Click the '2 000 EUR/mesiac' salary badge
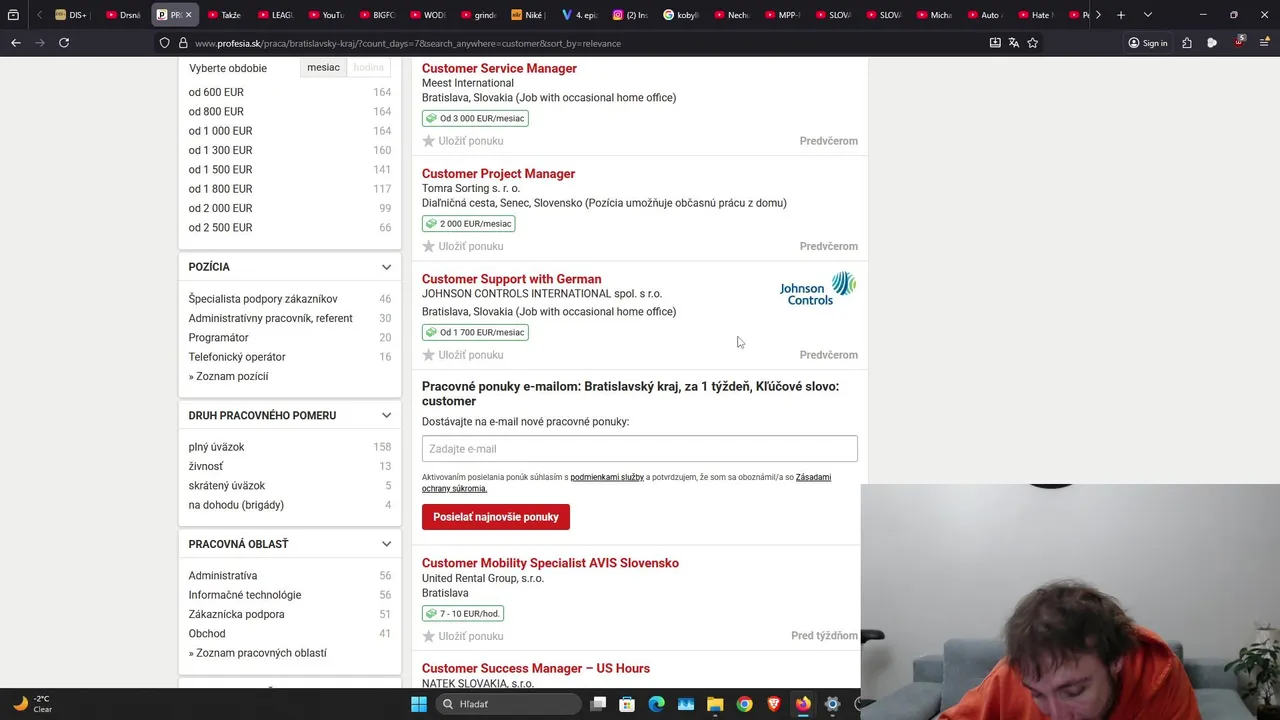Viewport: 1280px width, 720px height. [468, 224]
